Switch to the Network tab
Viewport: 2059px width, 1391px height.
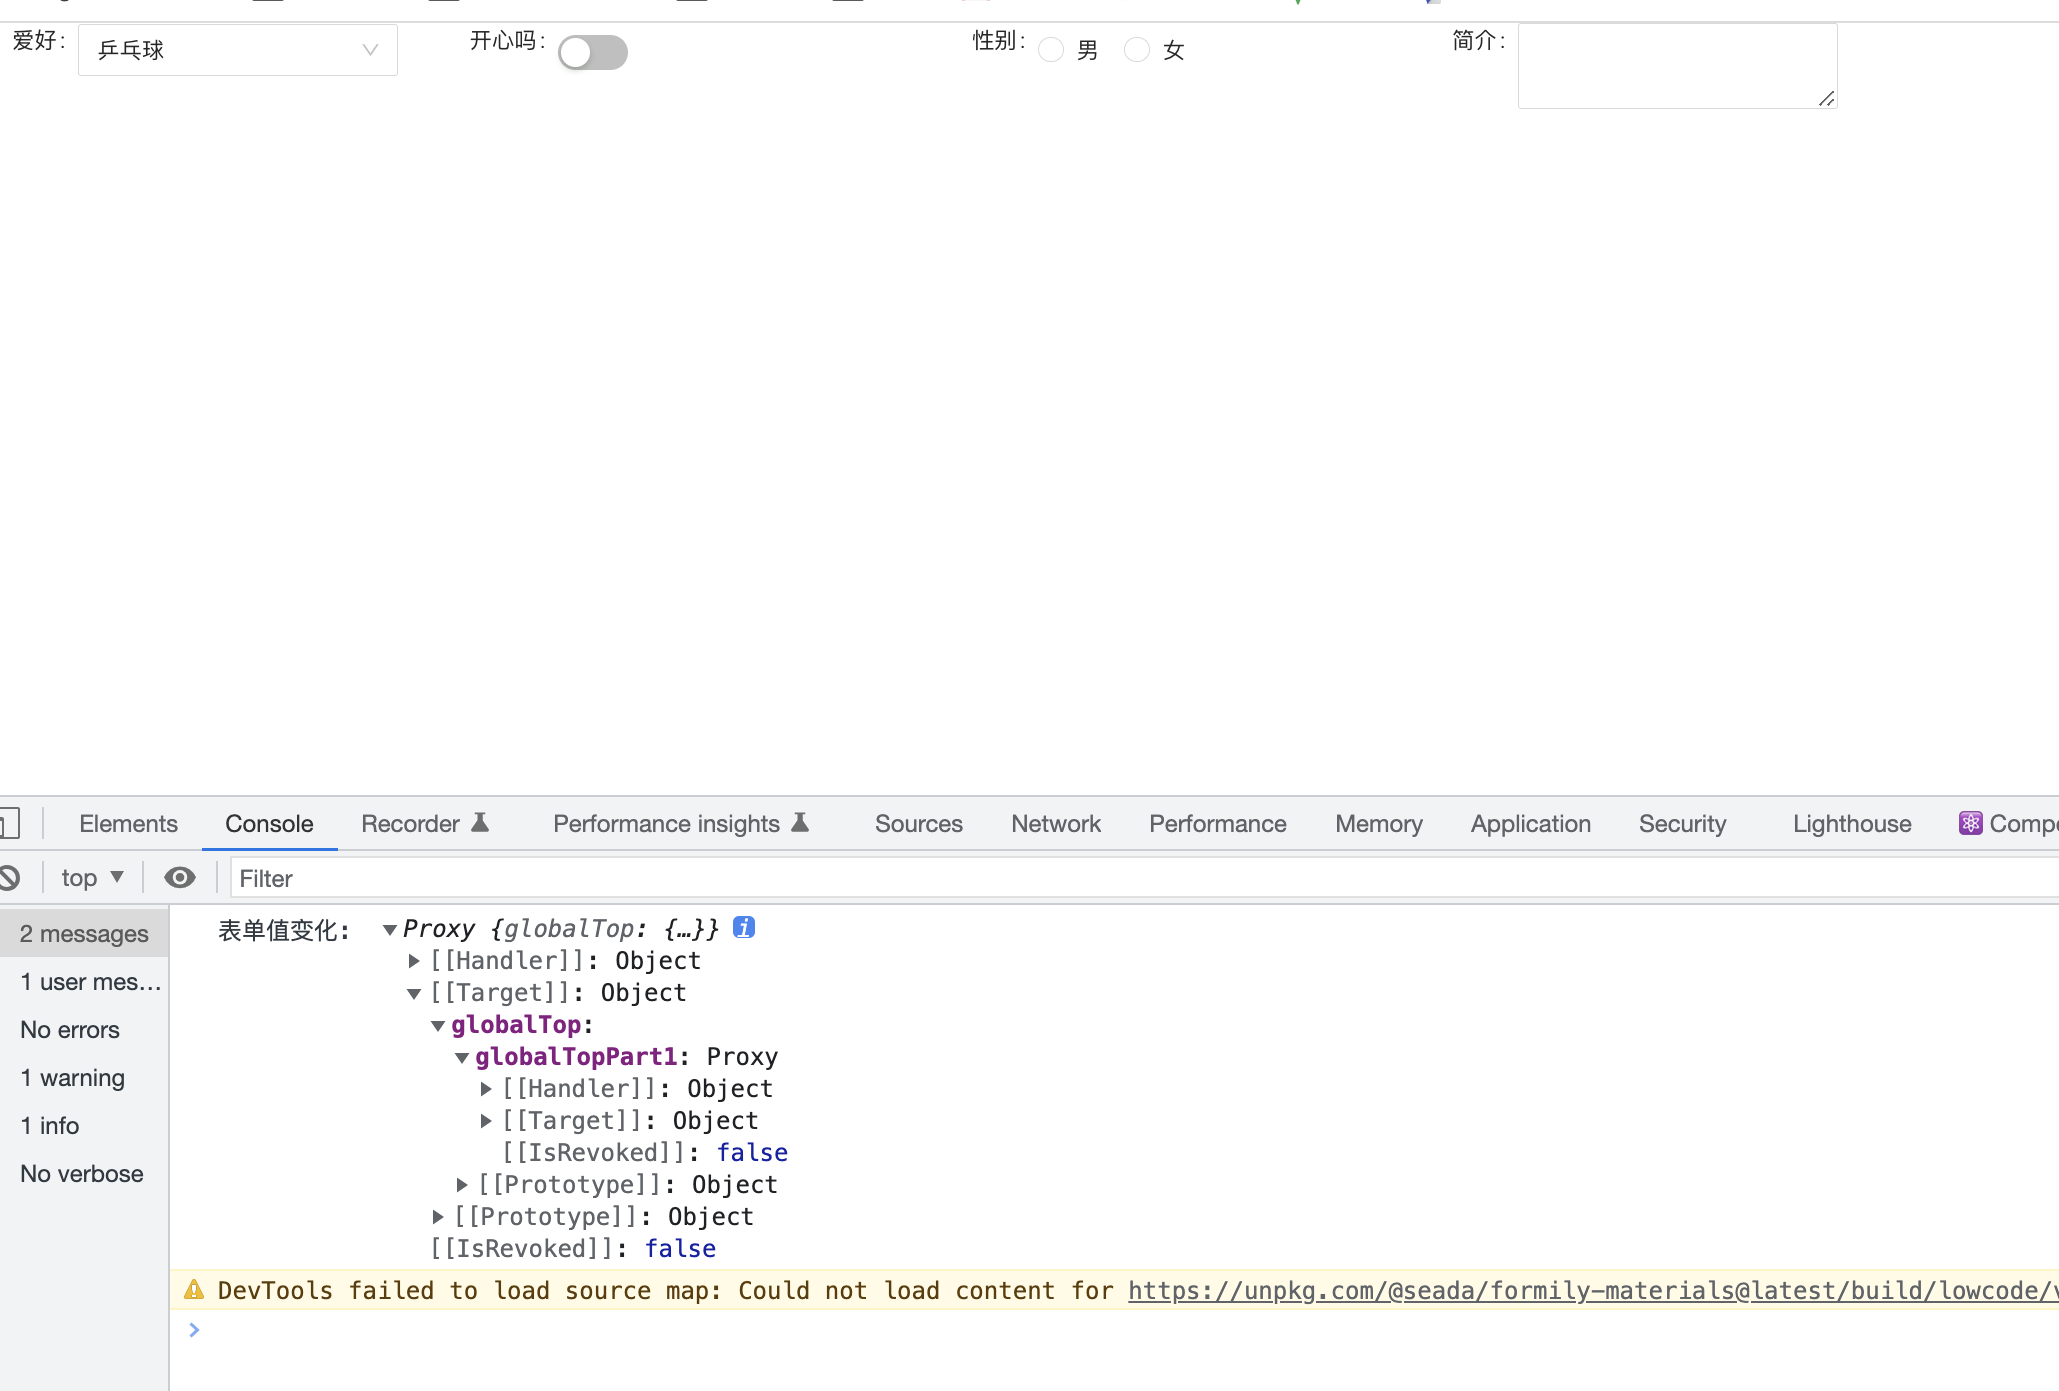pos(1056,823)
